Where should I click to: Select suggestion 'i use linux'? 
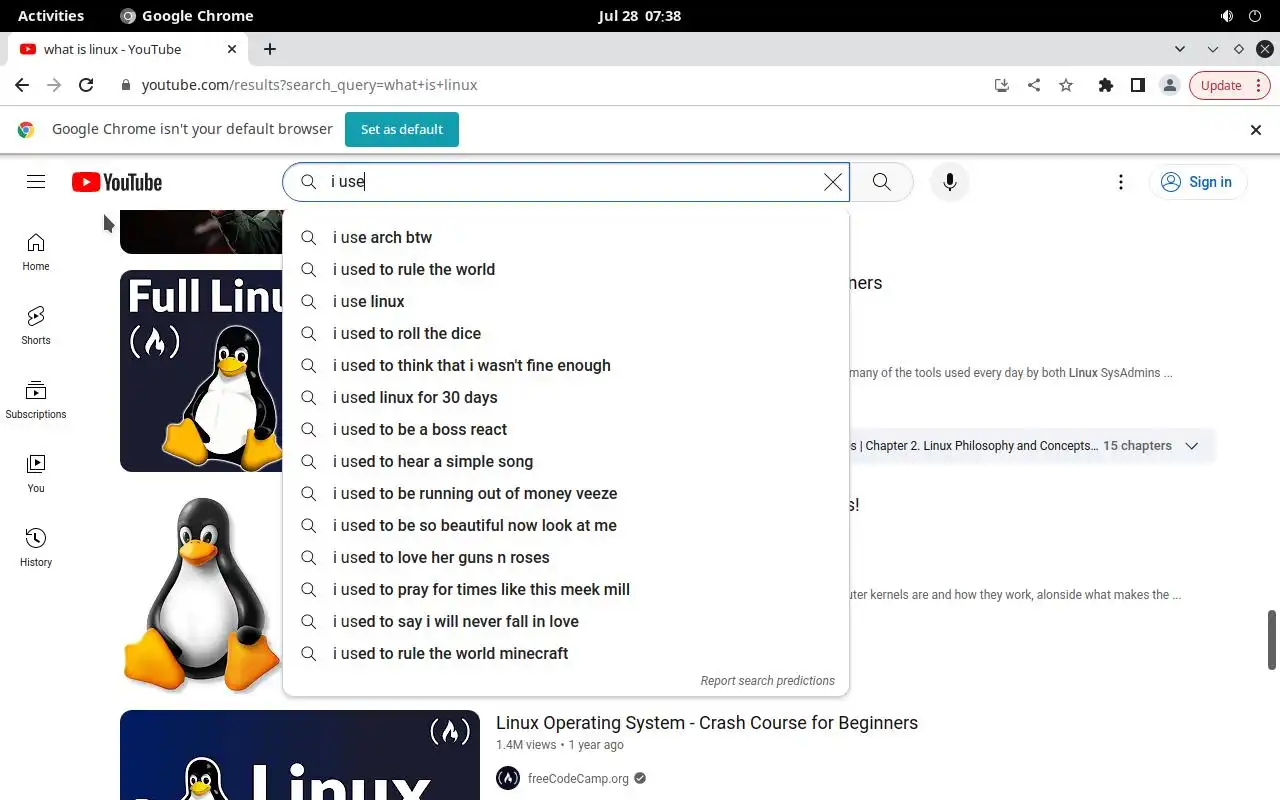[566, 301]
